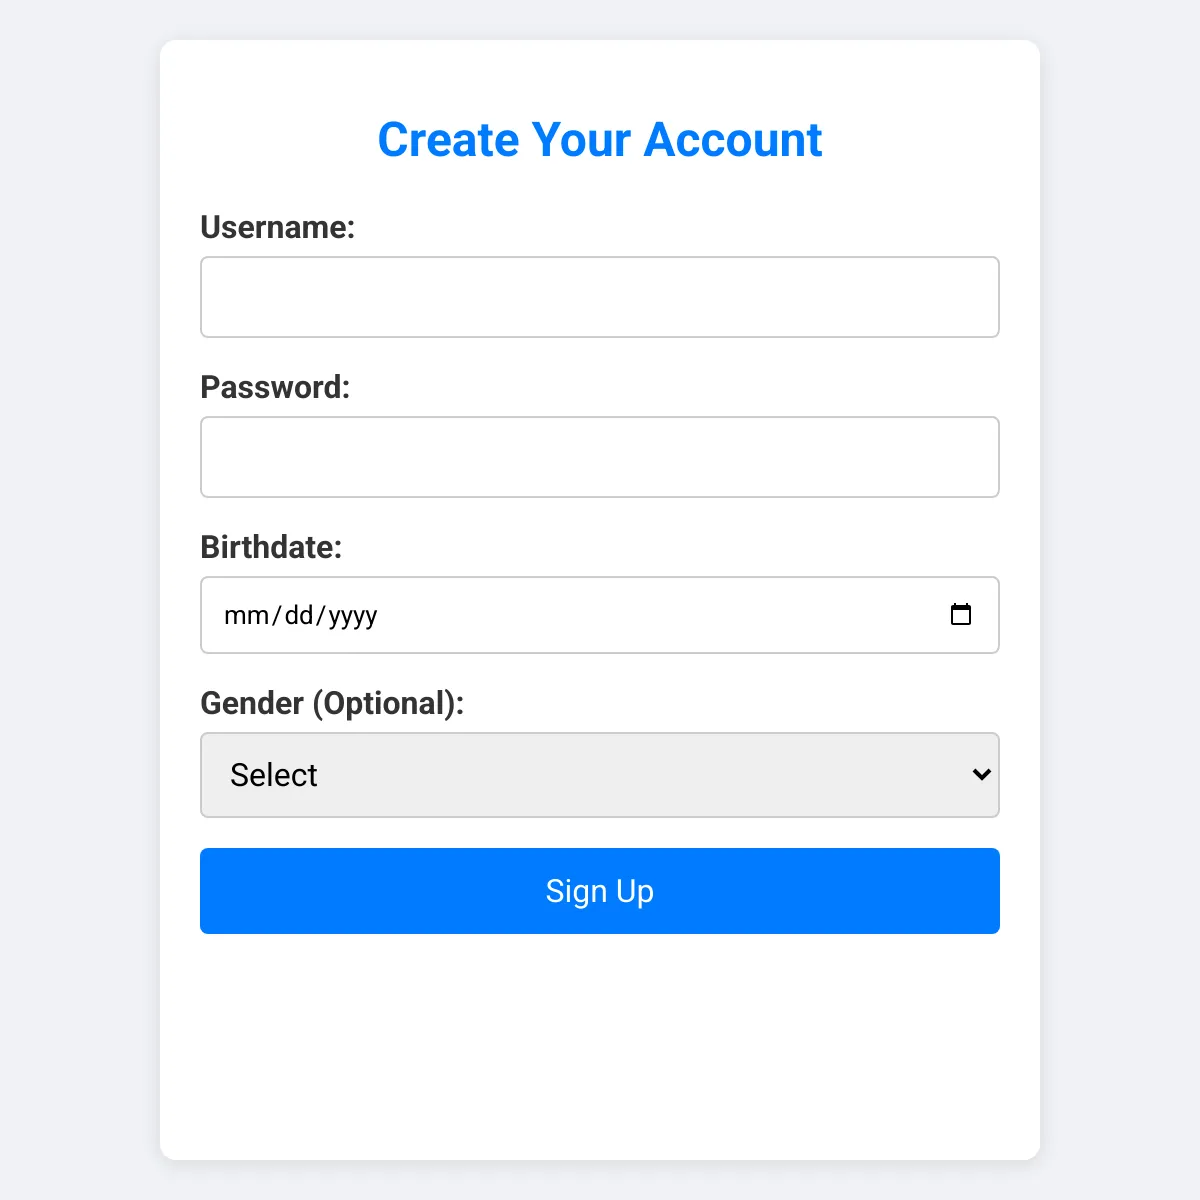Click the "Gender (Optional):" label
Image resolution: width=1200 pixels, height=1200 pixels.
(332, 703)
